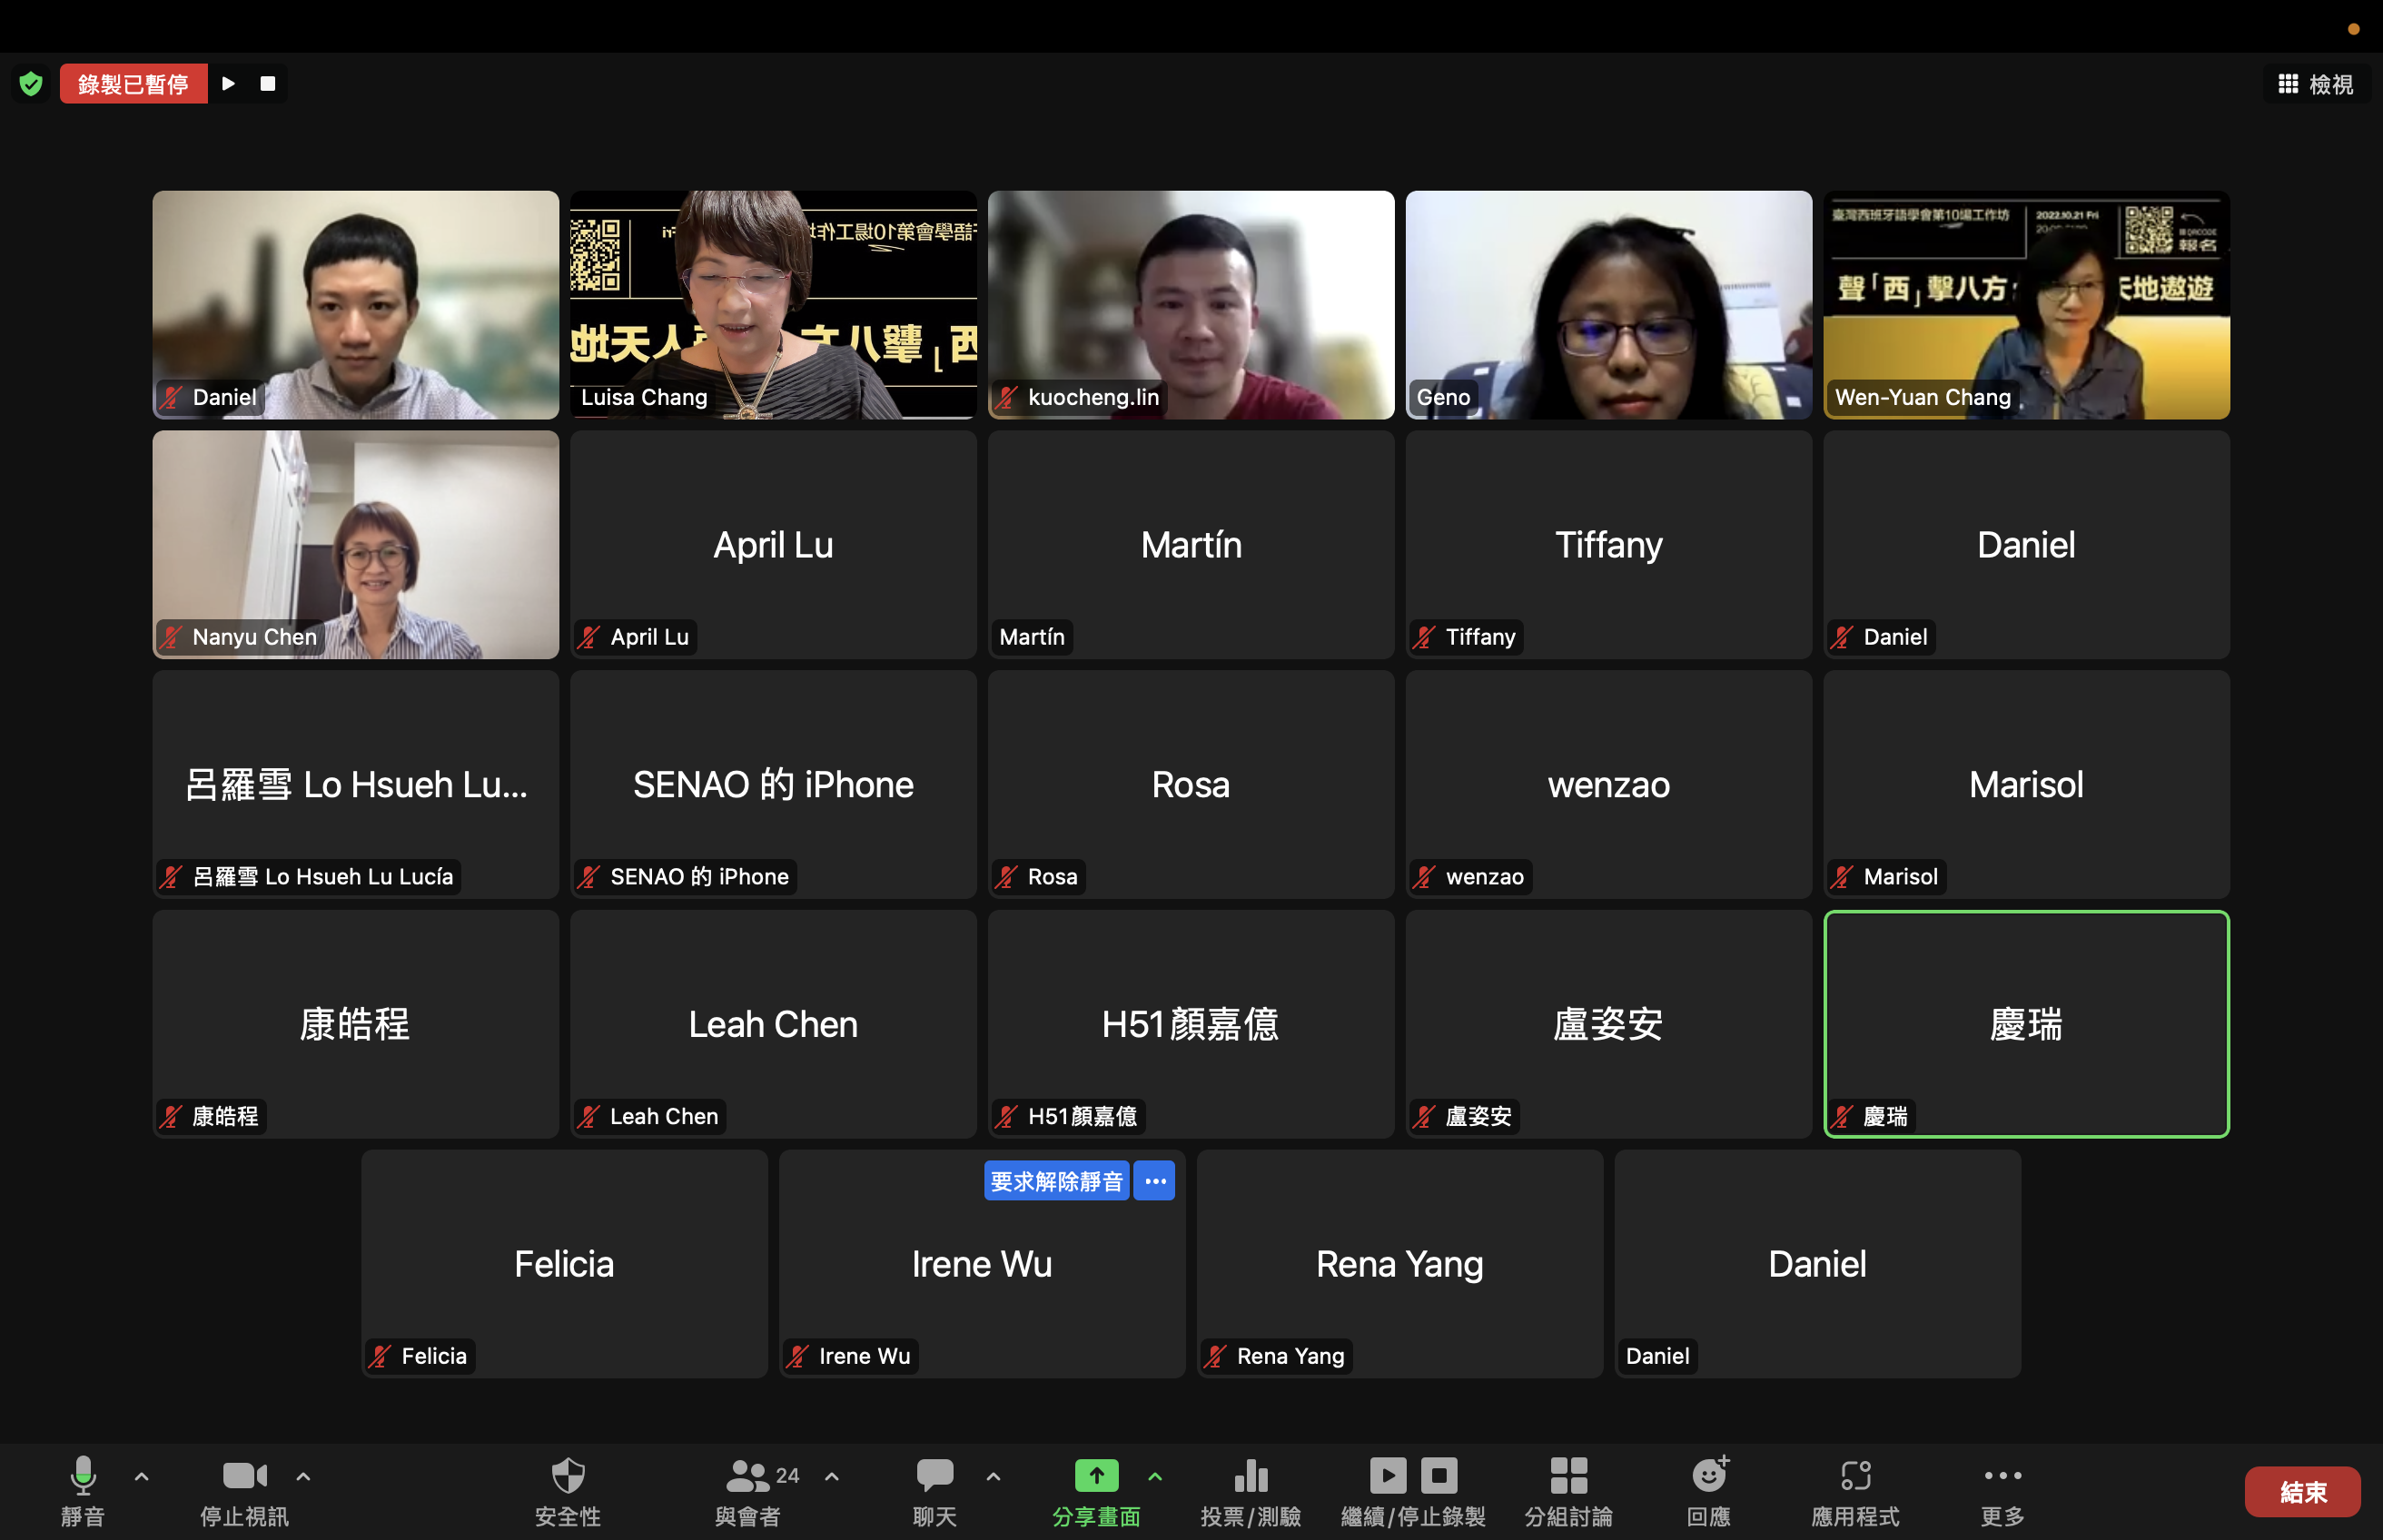
Task: Select Luisa Chang's video tile
Action: pos(773,305)
